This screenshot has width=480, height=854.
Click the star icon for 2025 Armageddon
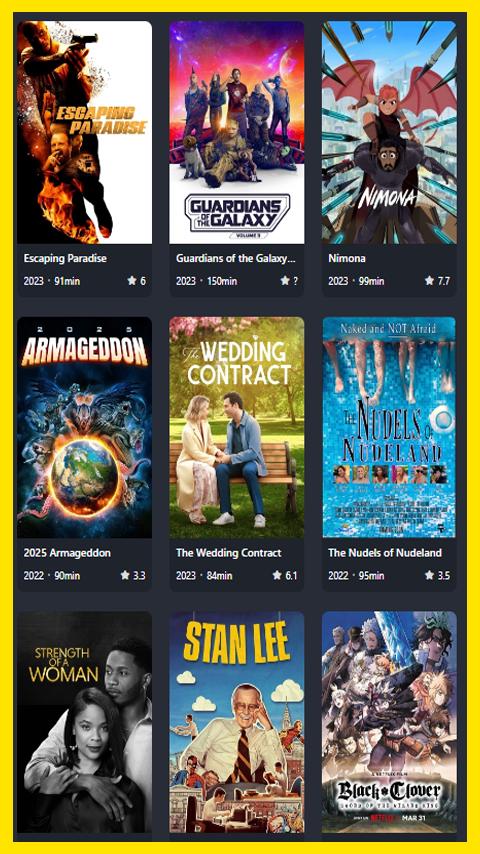pos(125,575)
